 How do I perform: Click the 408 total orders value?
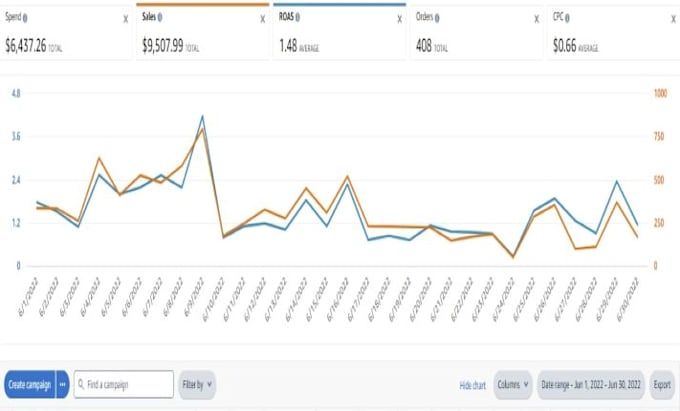(x=424, y=46)
